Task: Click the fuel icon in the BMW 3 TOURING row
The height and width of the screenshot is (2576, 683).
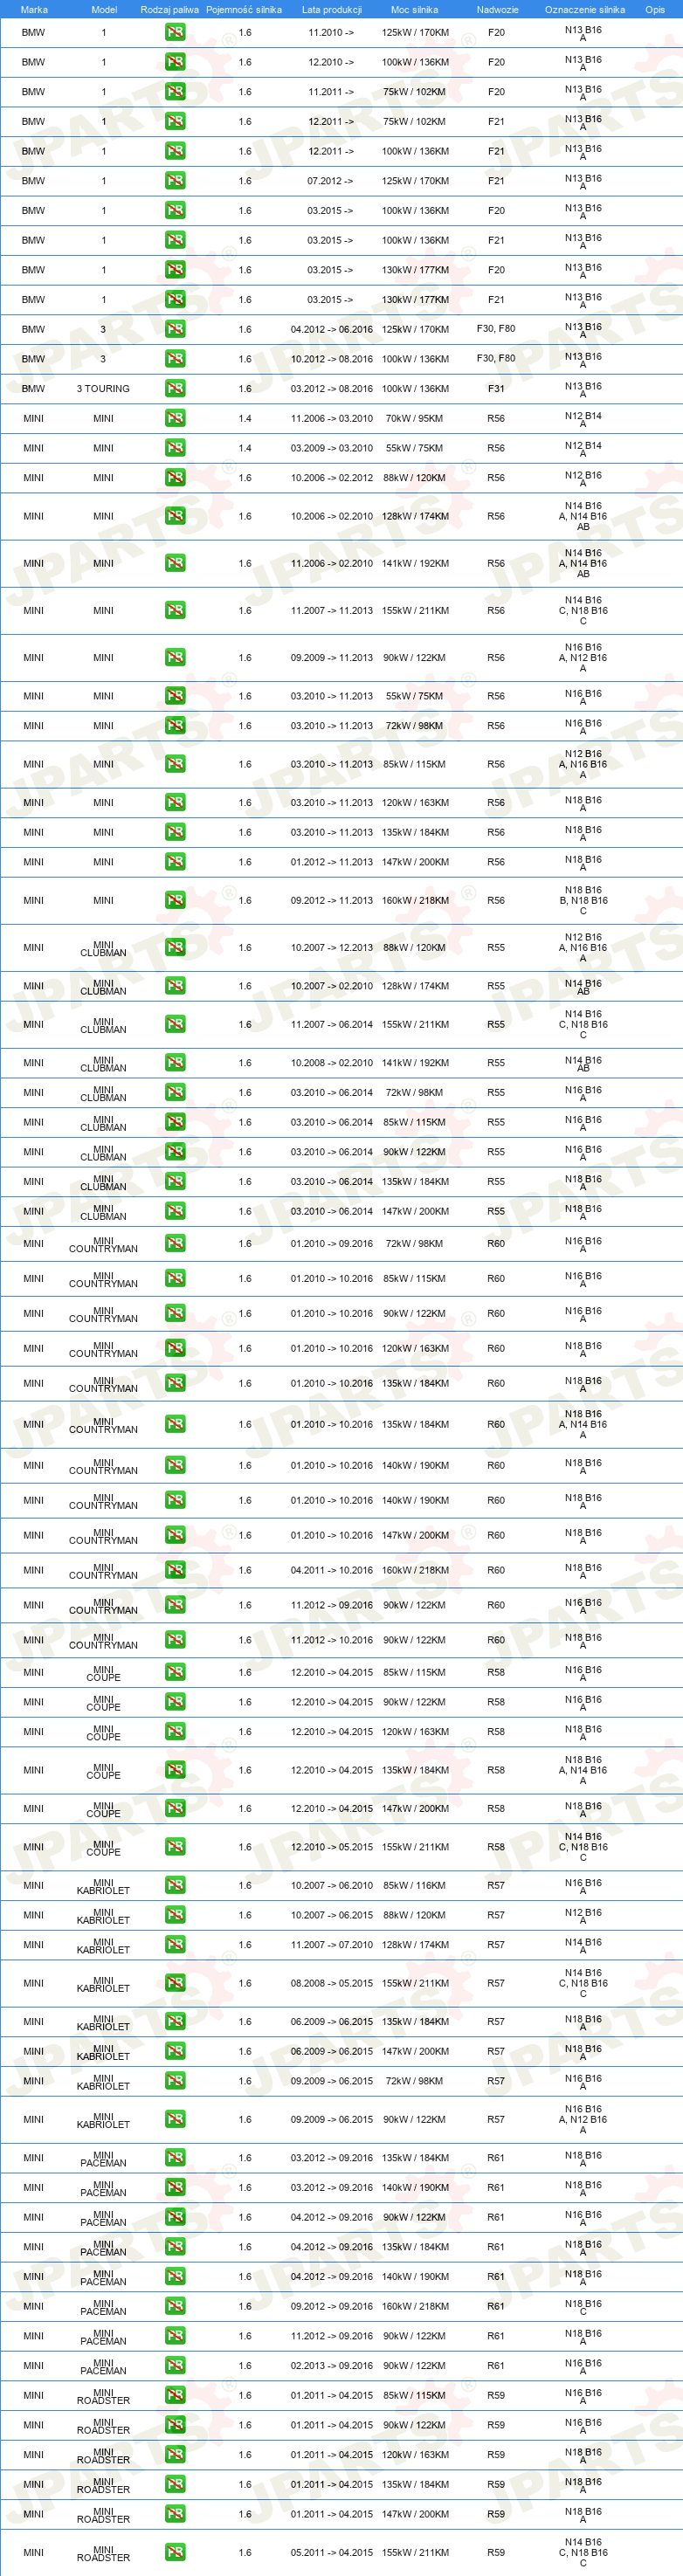Action: [x=175, y=388]
